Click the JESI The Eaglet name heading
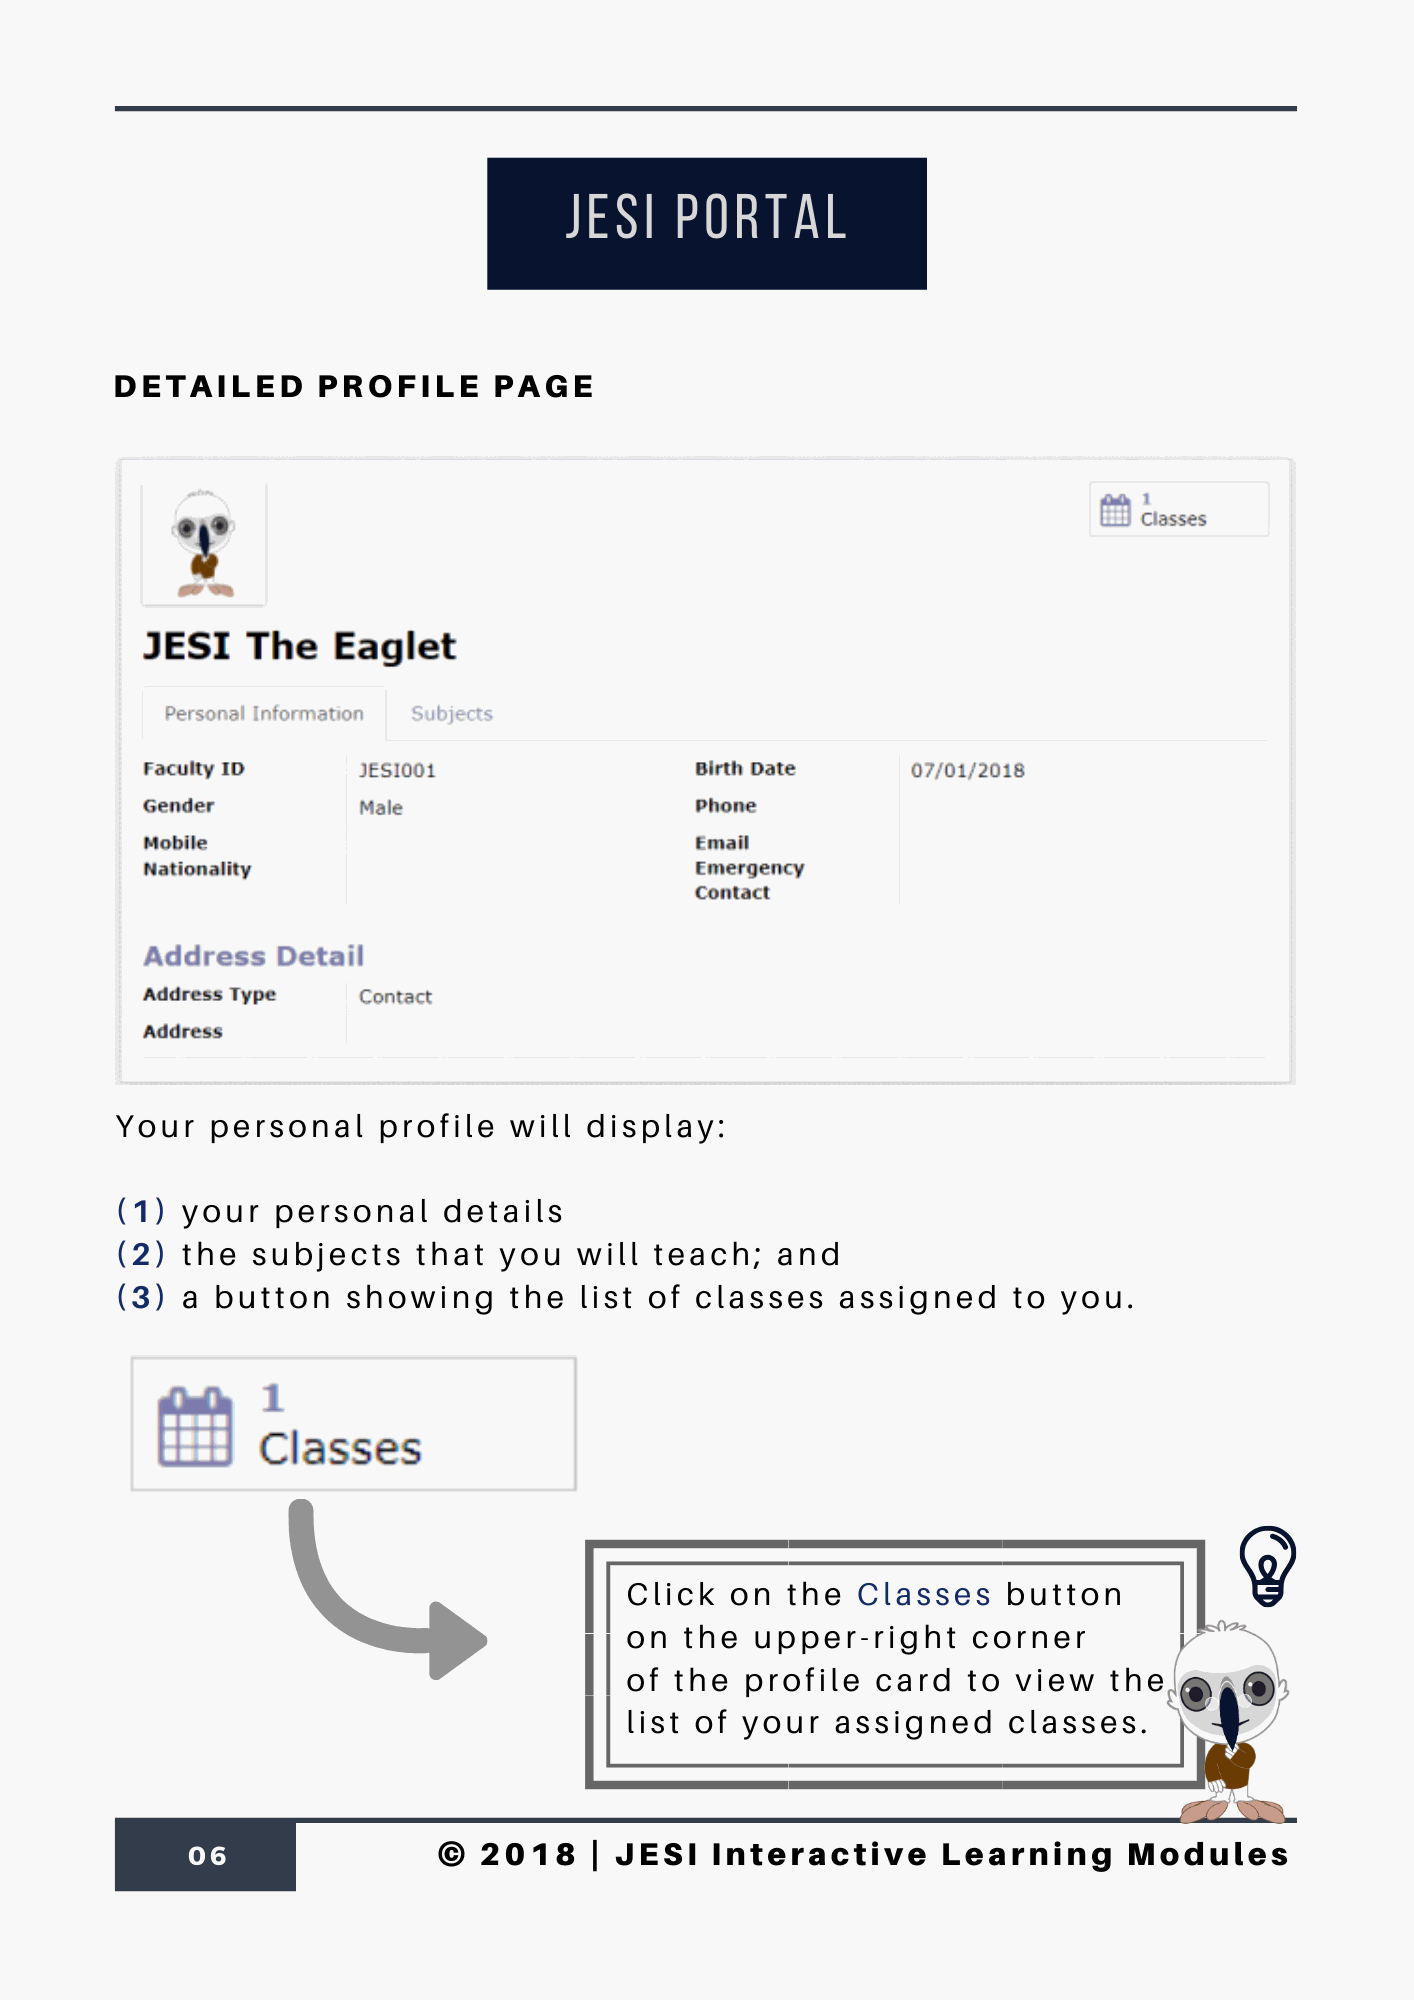Image resolution: width=1414 pixels, height=2000 pixels. [300, 647]
